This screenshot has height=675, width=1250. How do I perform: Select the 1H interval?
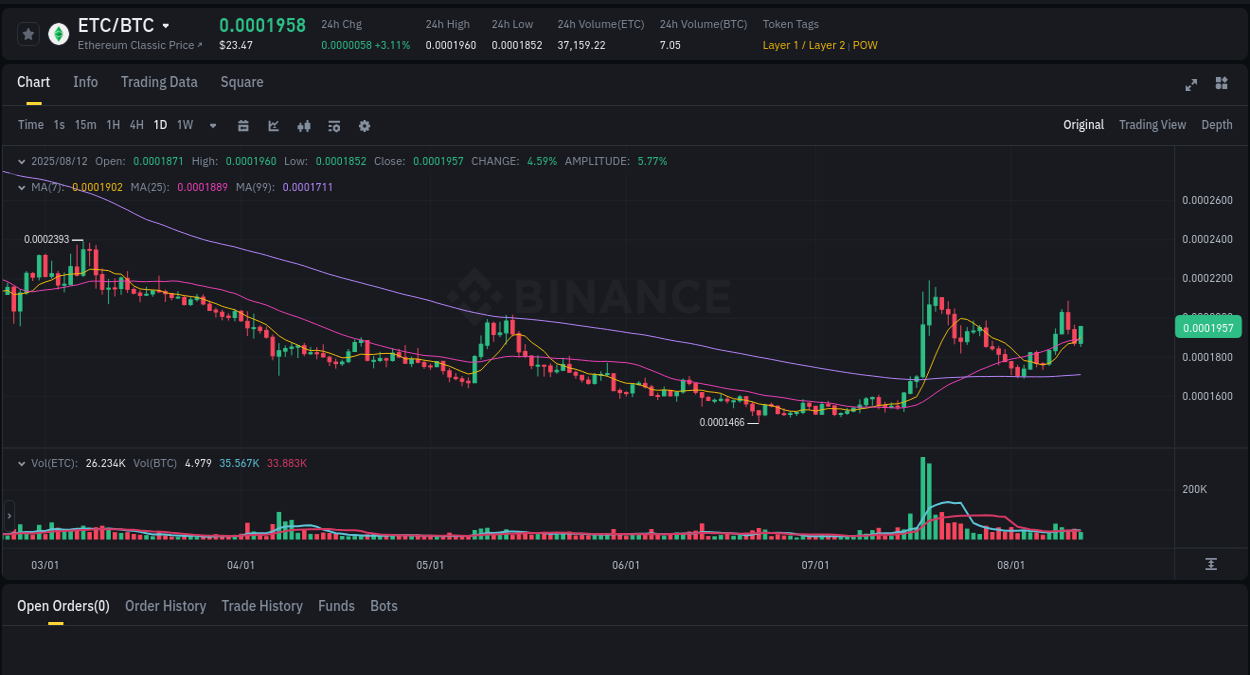point(113,125)
